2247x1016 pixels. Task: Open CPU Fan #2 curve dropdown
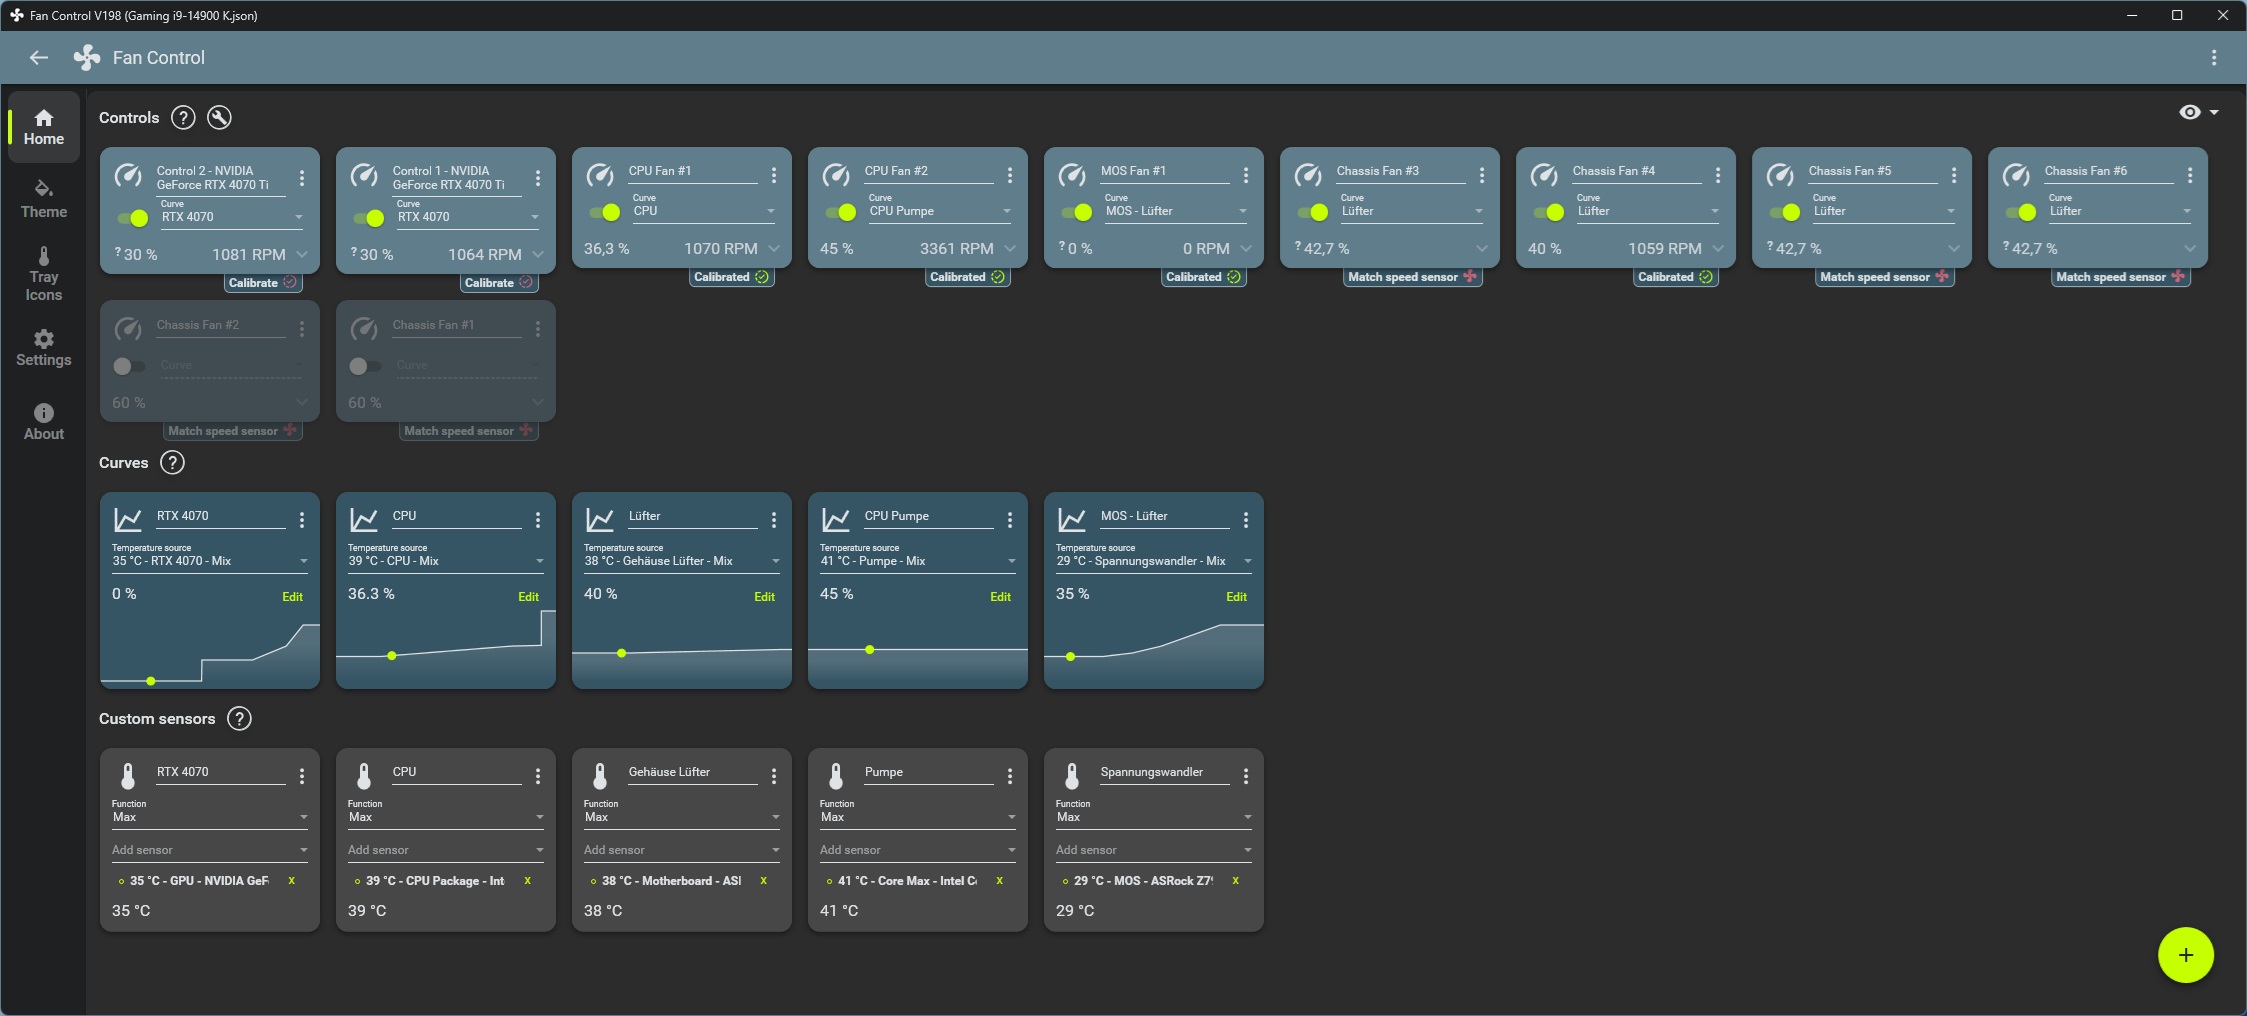[x=940, y=211]
